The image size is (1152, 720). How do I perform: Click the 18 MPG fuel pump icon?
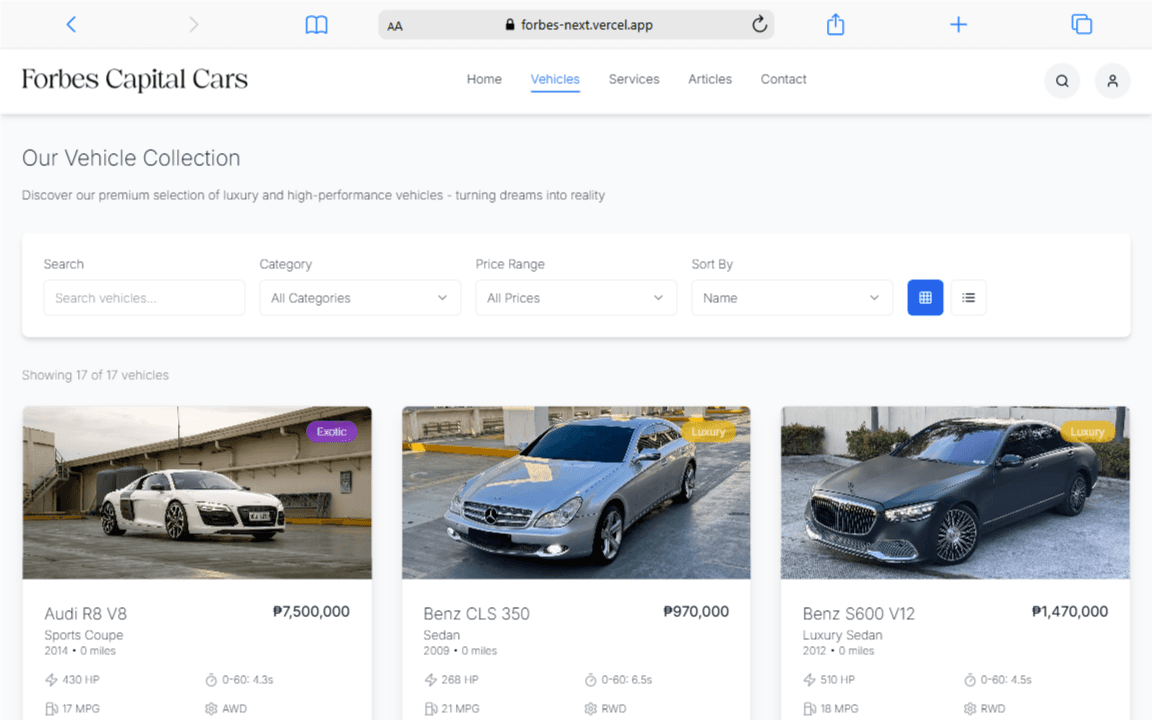[810, 709]
